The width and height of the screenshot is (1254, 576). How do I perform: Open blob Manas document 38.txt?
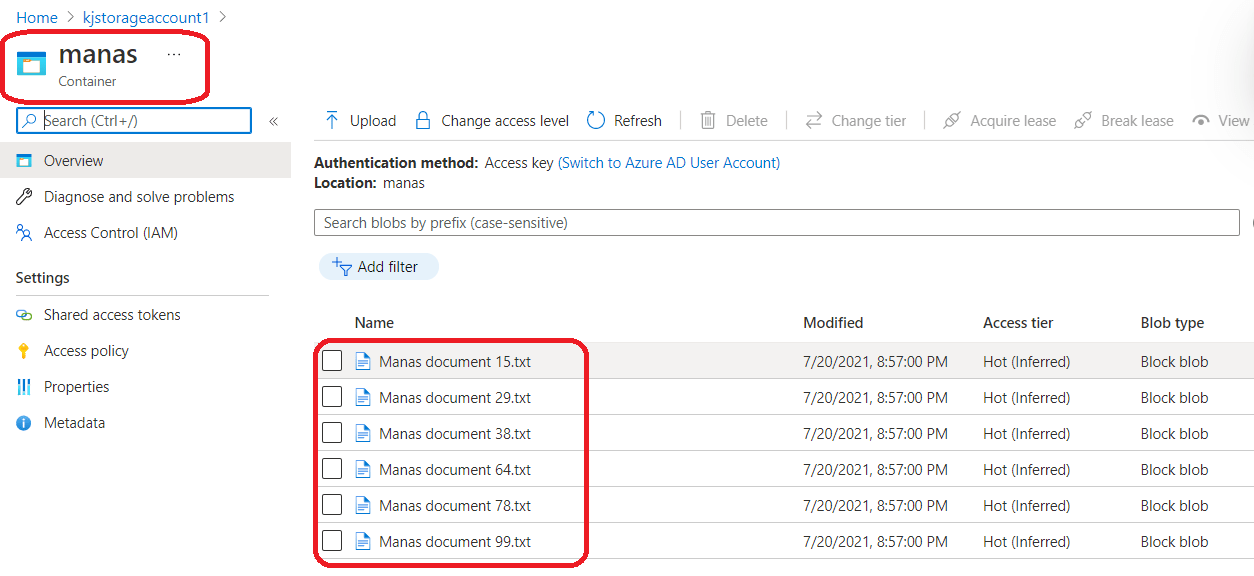click(455, 433)
